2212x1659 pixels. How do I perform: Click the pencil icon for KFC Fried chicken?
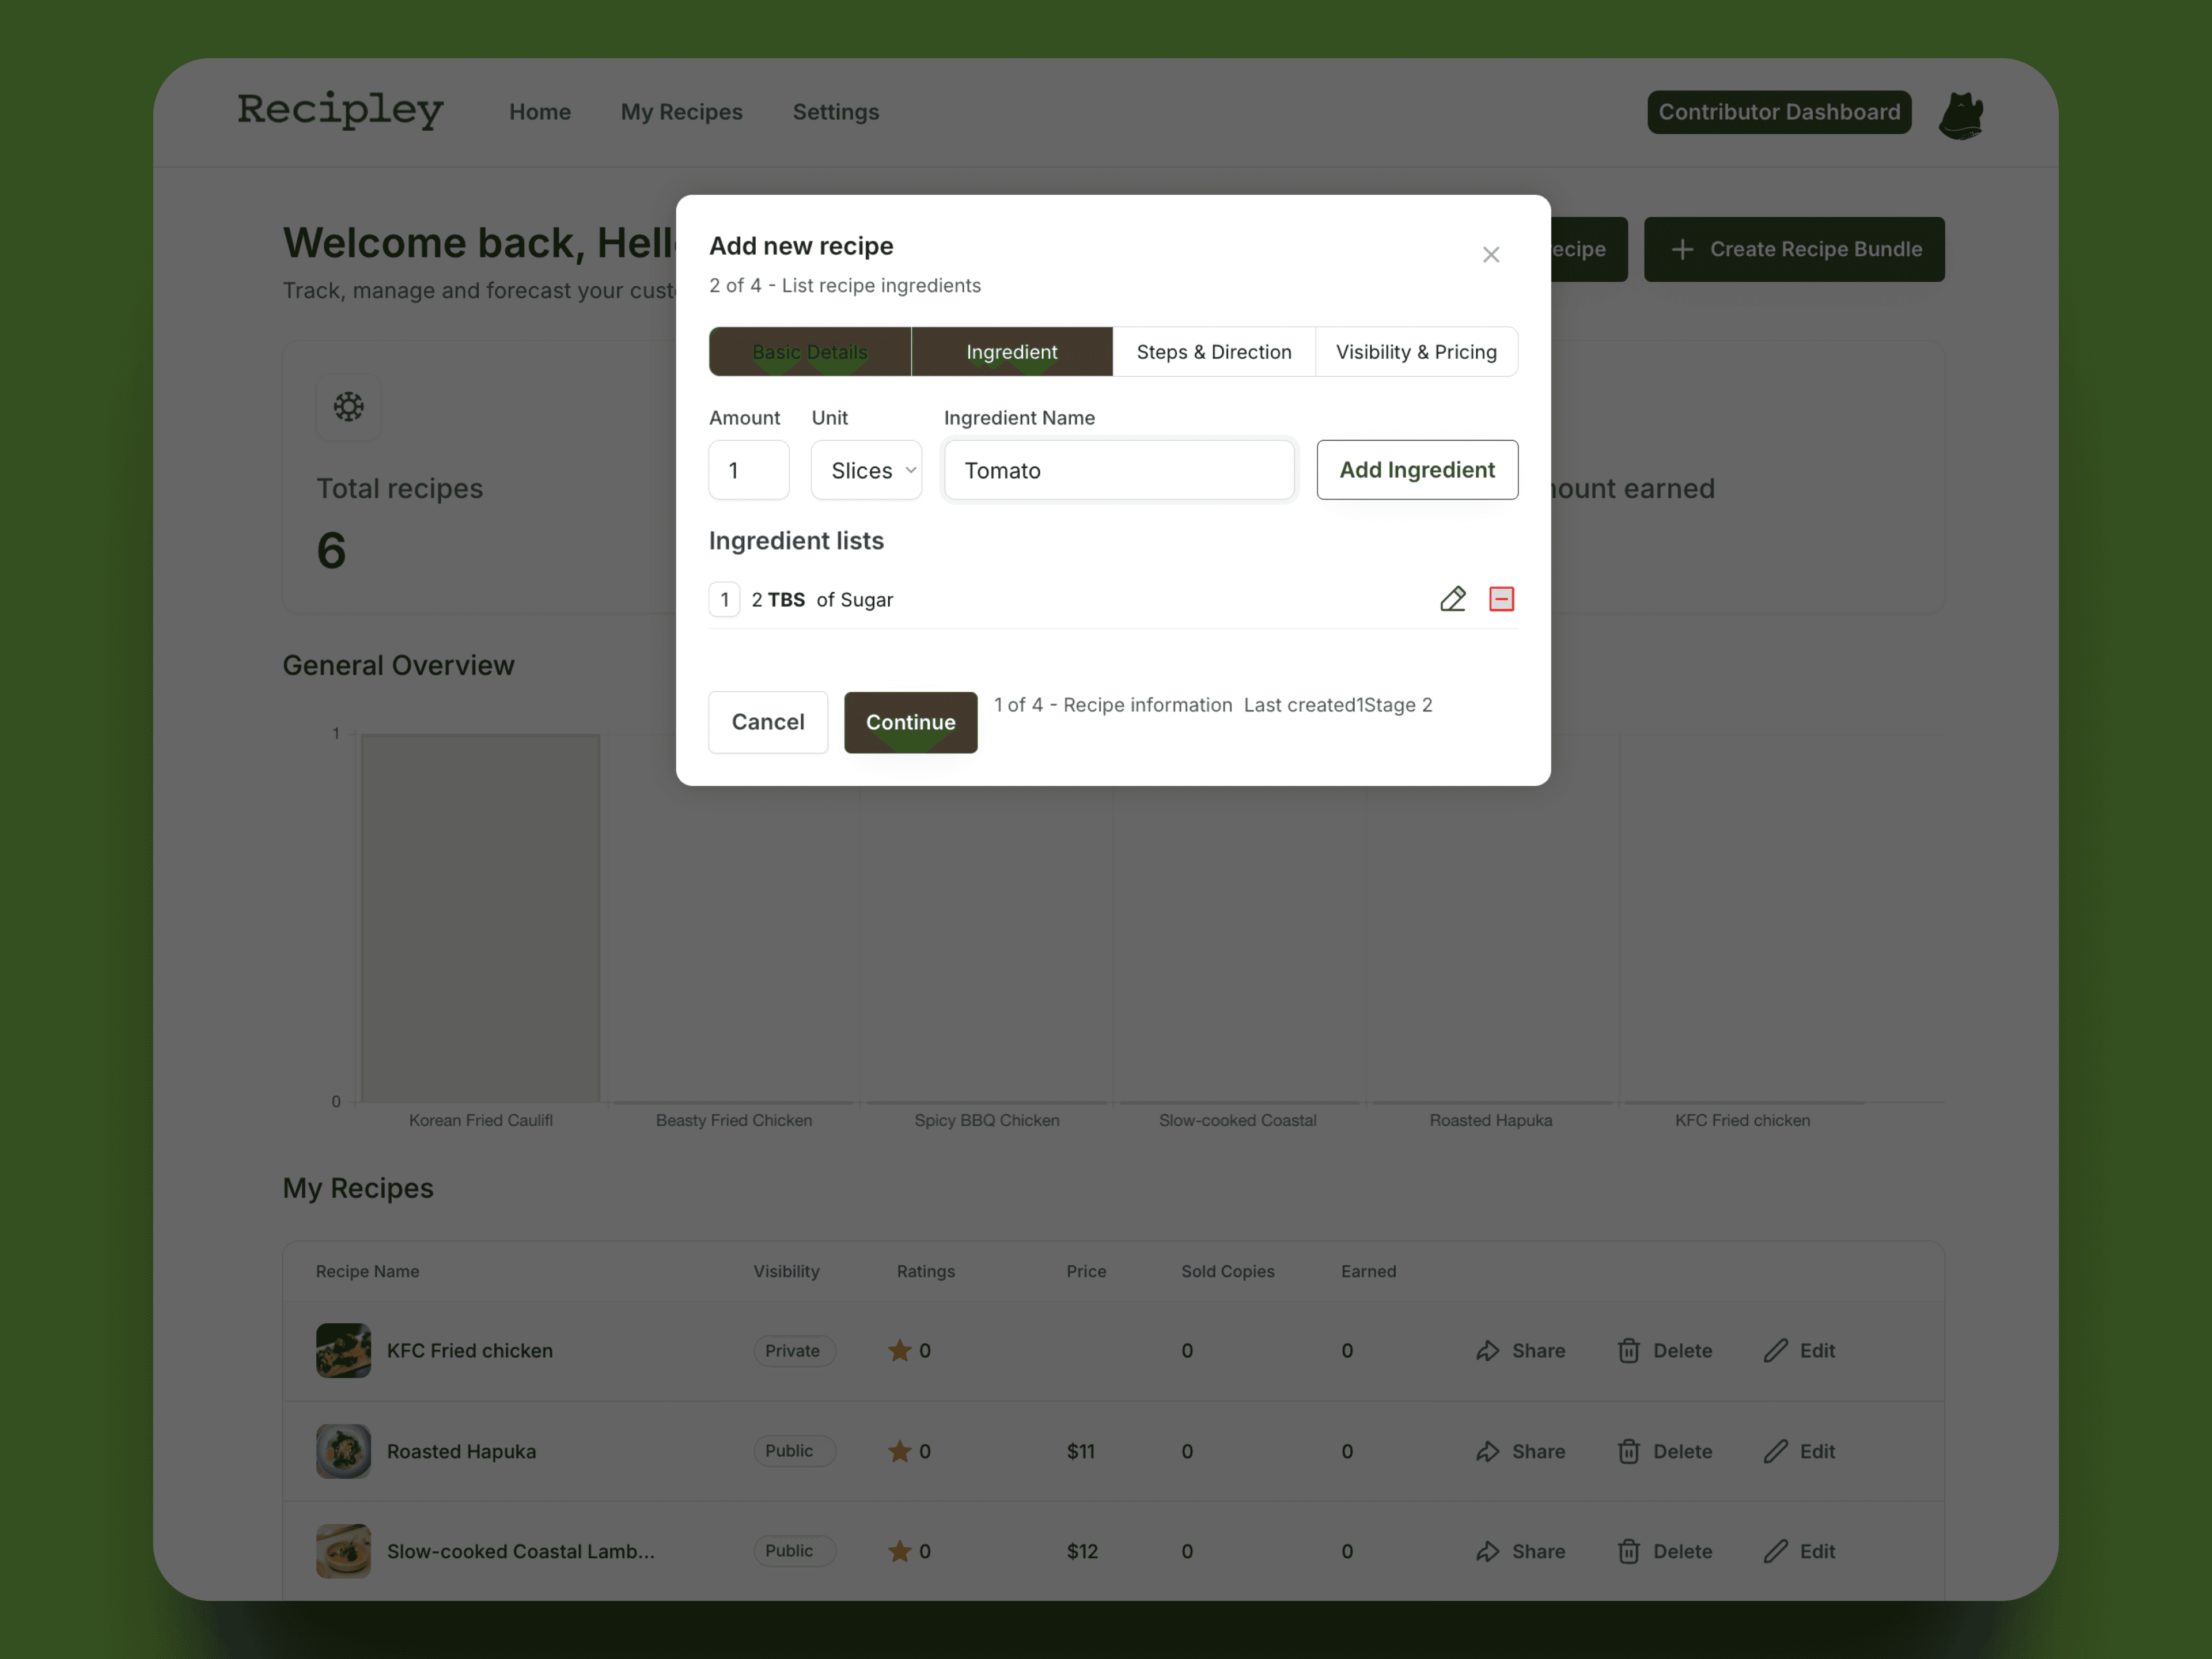tap(1776, 1351)
